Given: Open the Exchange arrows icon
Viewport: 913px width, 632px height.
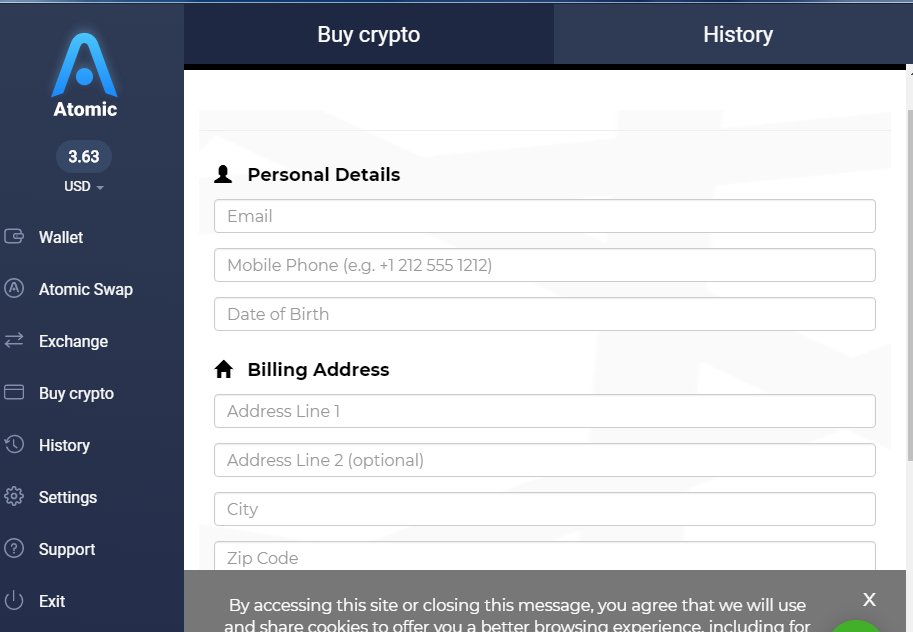Looking at the screenshot, I should (14, 340).
